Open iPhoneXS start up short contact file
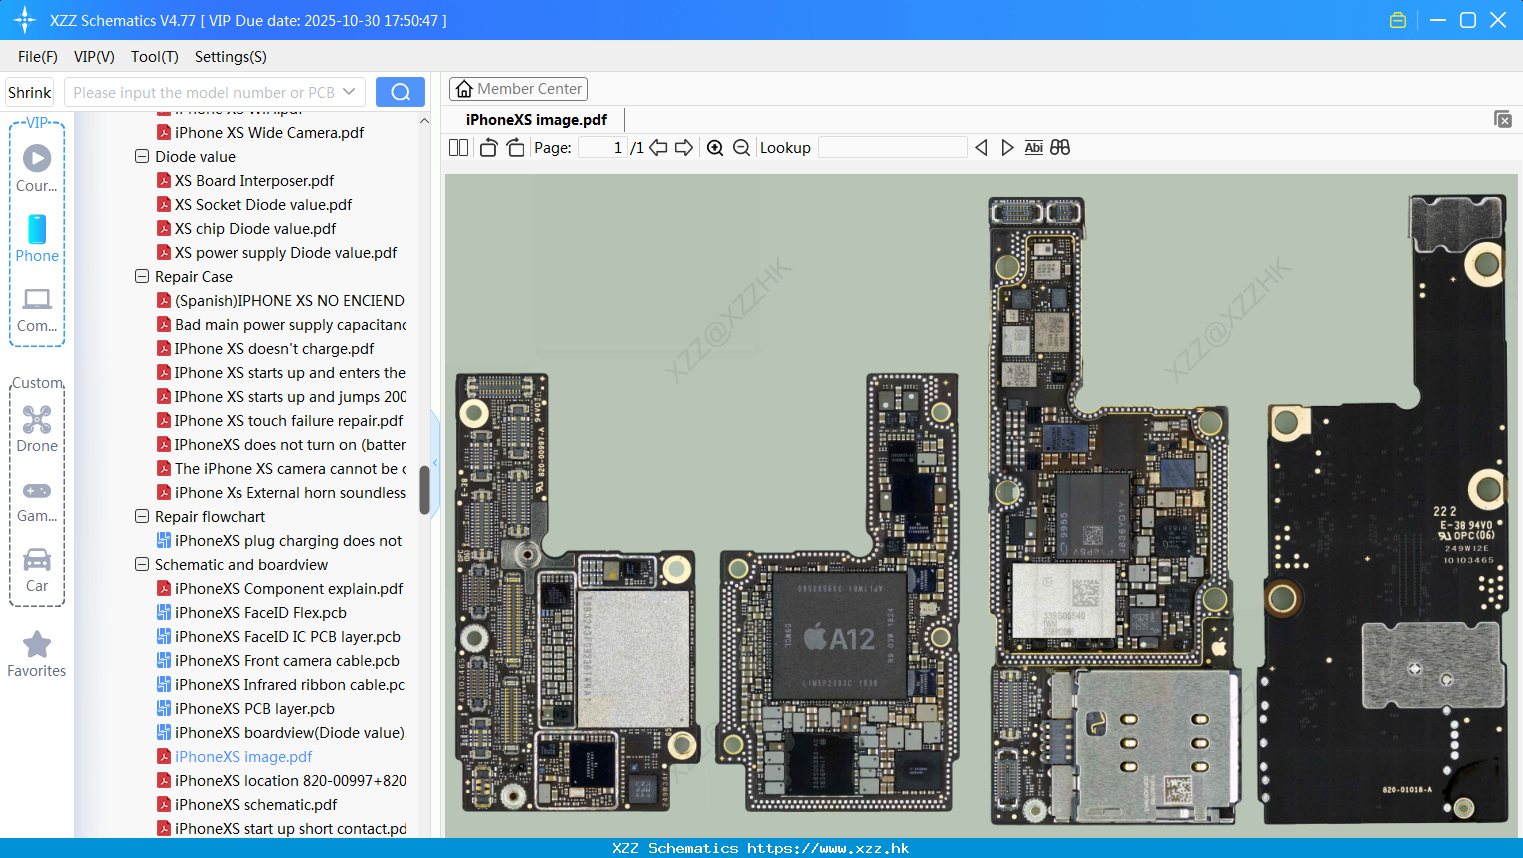The height and width of the screenshot is (858, 1523). (x=290, y=828)
